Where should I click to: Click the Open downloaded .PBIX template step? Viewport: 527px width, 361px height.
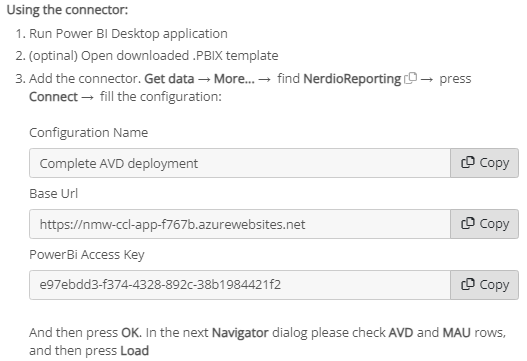154,55
